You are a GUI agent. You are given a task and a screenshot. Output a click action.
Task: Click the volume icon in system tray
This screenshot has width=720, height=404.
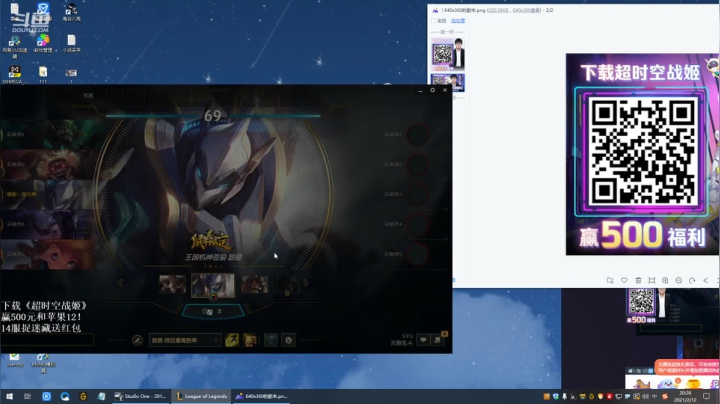click(x=645, y=396)
